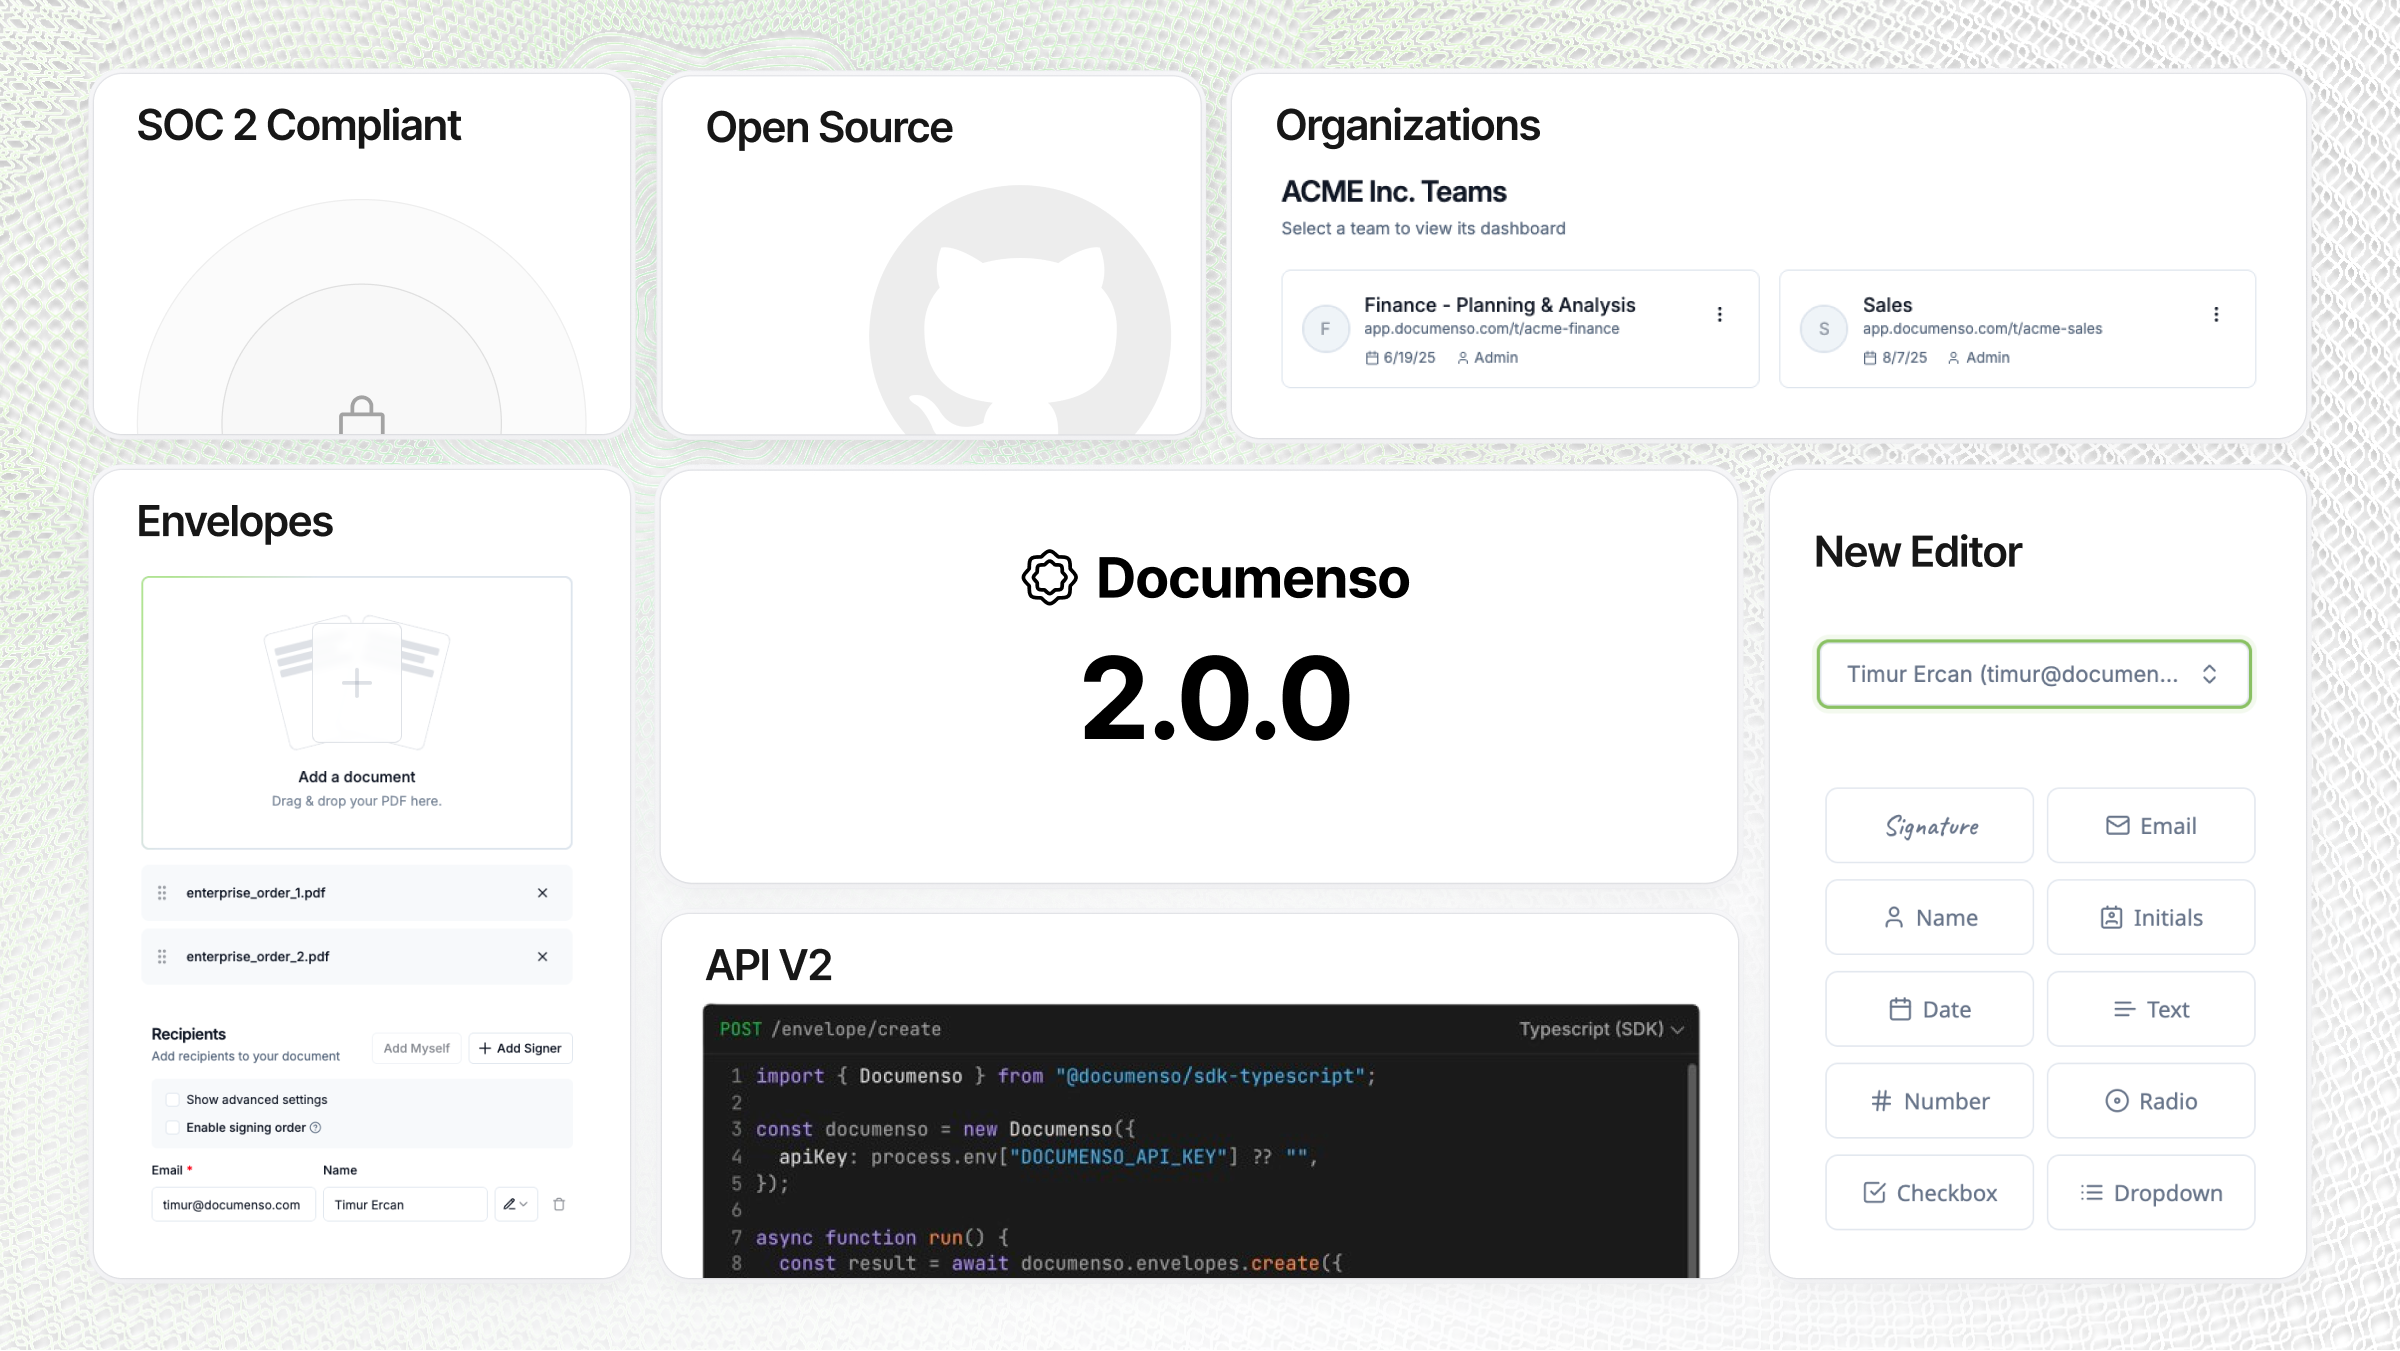Click the trash icon beside Timur Ercan's name
The height and width of the screenshot is (1351, 2400).
coord(559,1204)
